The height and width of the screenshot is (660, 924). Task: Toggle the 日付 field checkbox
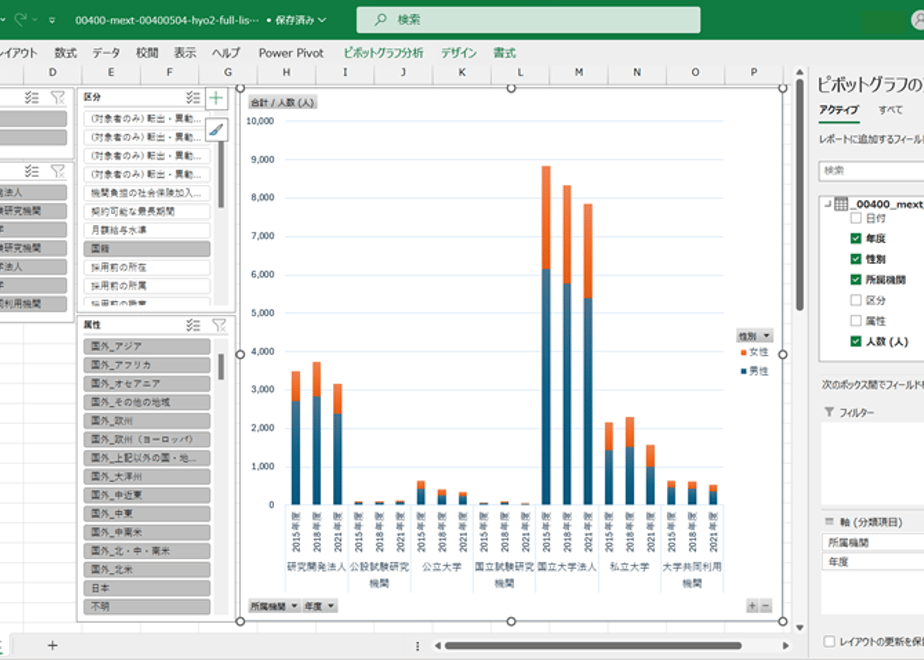point(856,218)
